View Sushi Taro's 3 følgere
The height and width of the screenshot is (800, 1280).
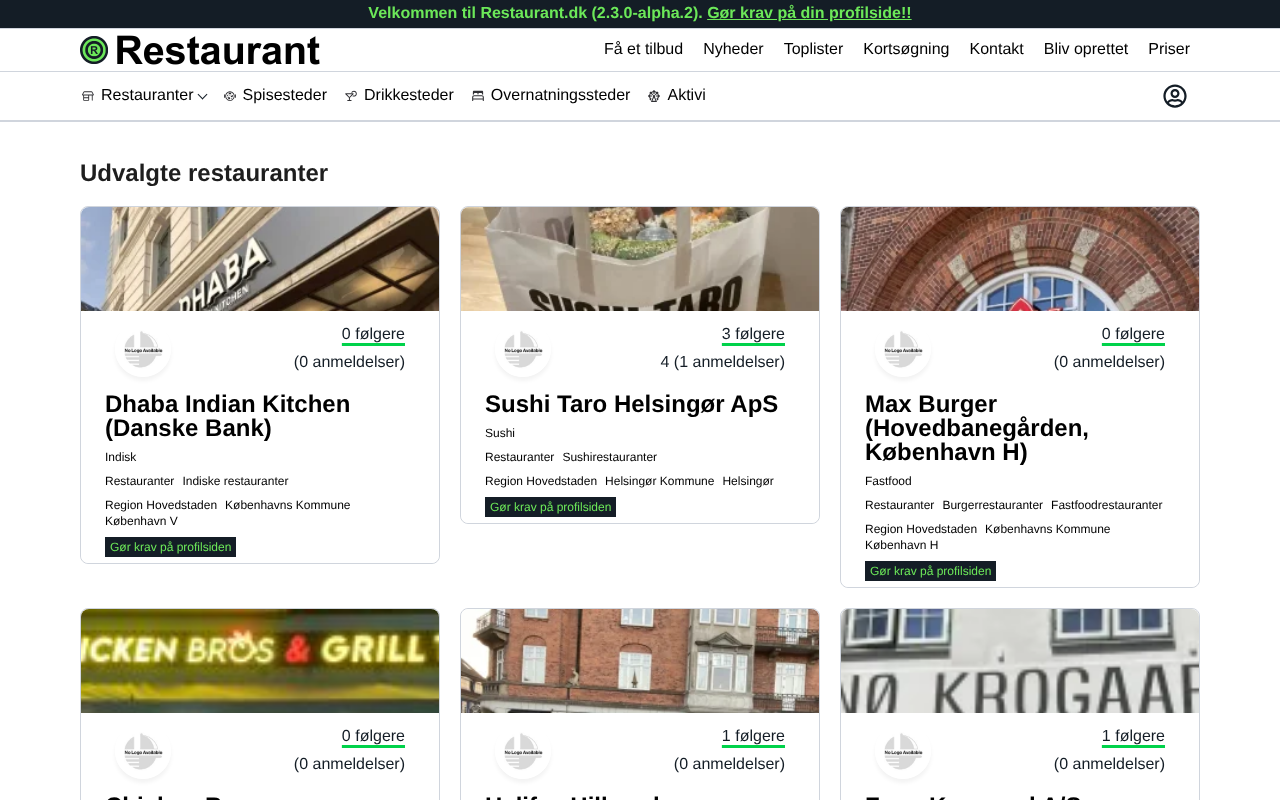pos(753,335)
